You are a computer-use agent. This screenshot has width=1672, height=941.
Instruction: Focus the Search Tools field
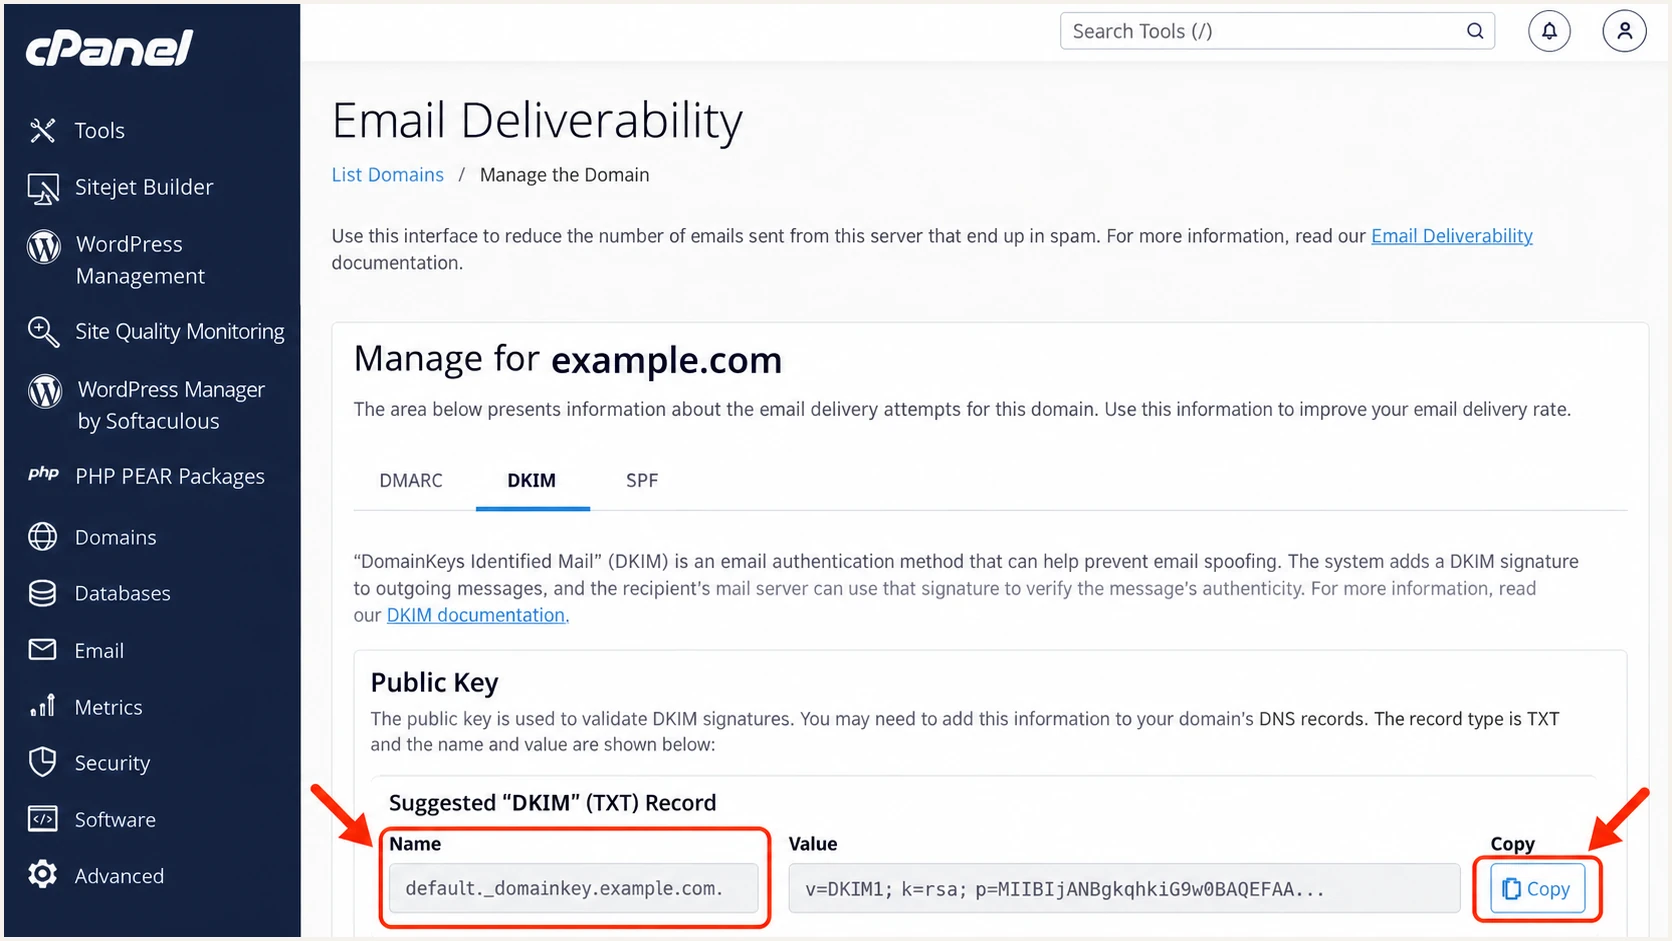click(1277, 31)
